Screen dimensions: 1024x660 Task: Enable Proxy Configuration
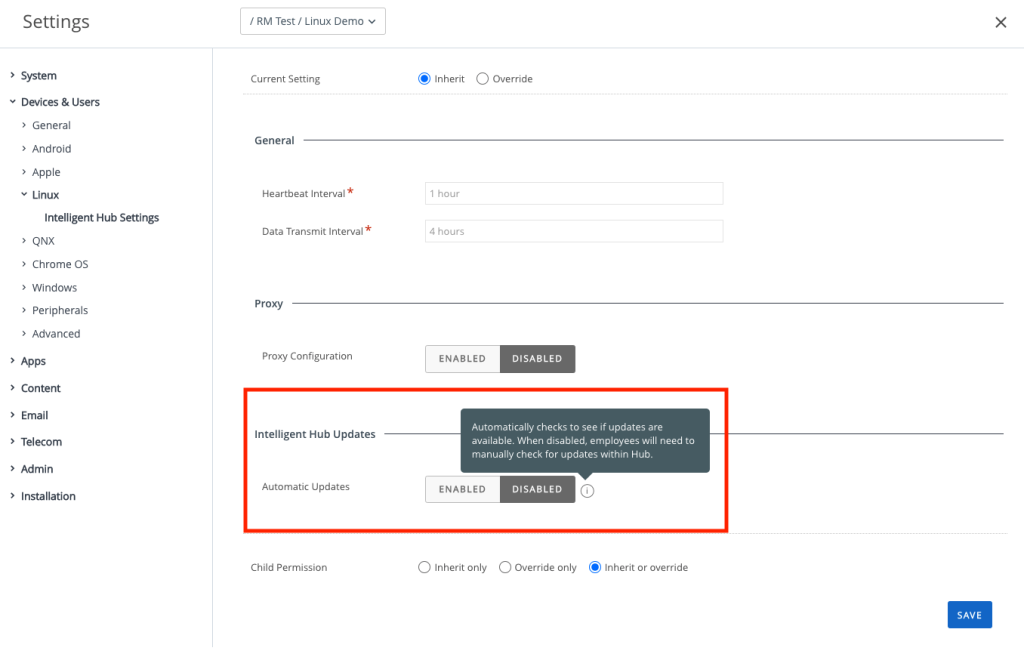click(462, 359)
